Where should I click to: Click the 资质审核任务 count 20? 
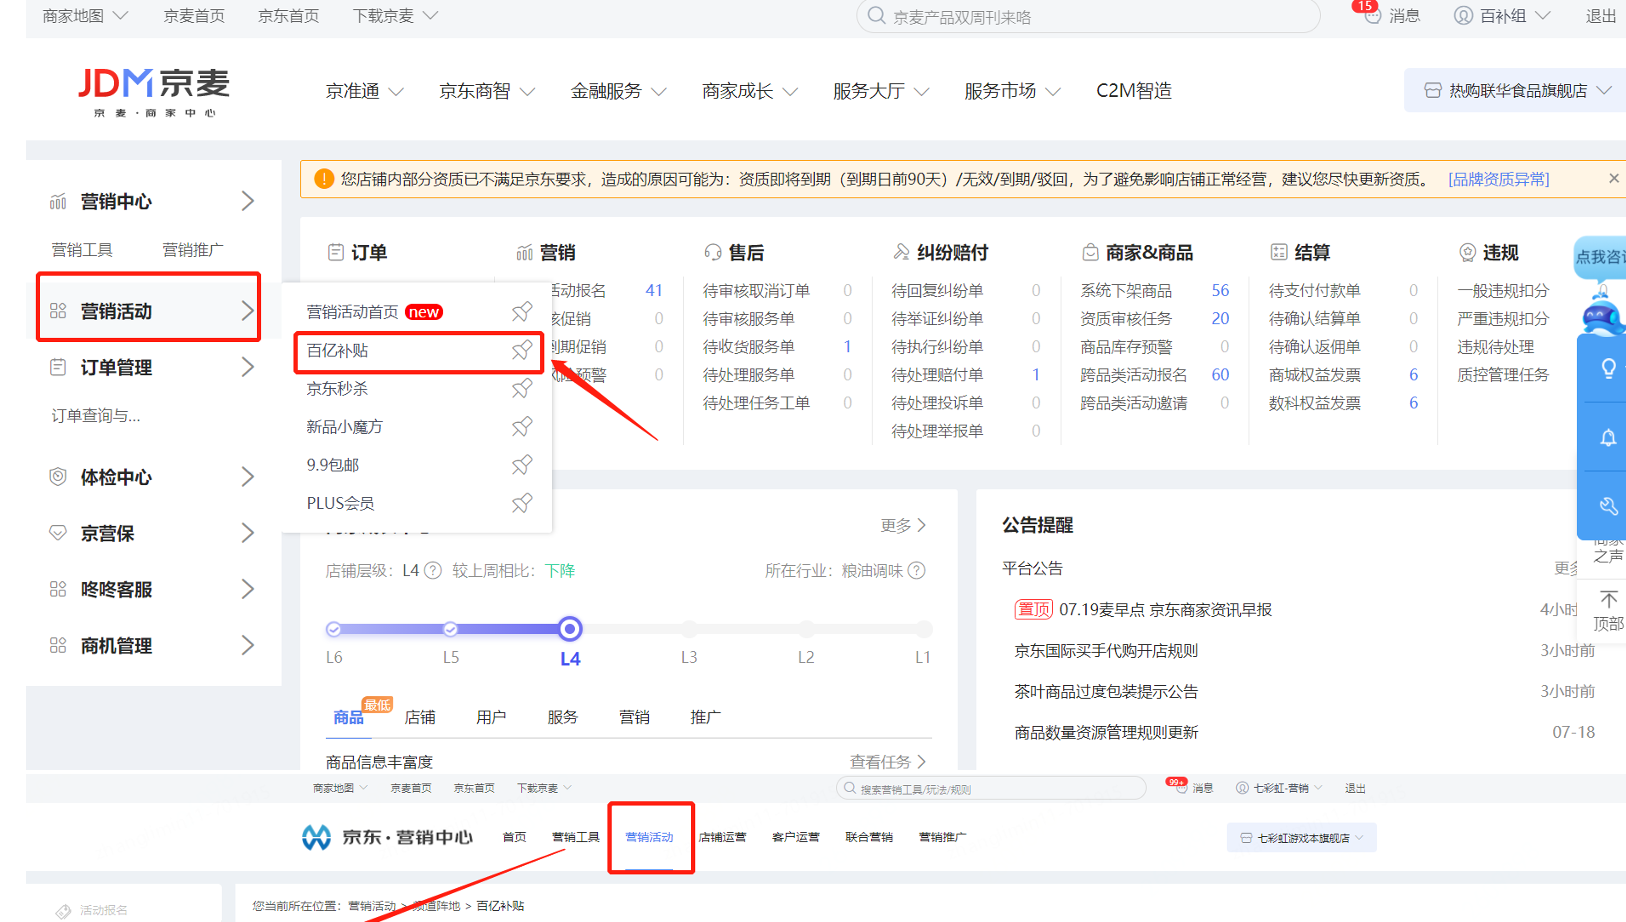click(x=1220, y=318)
